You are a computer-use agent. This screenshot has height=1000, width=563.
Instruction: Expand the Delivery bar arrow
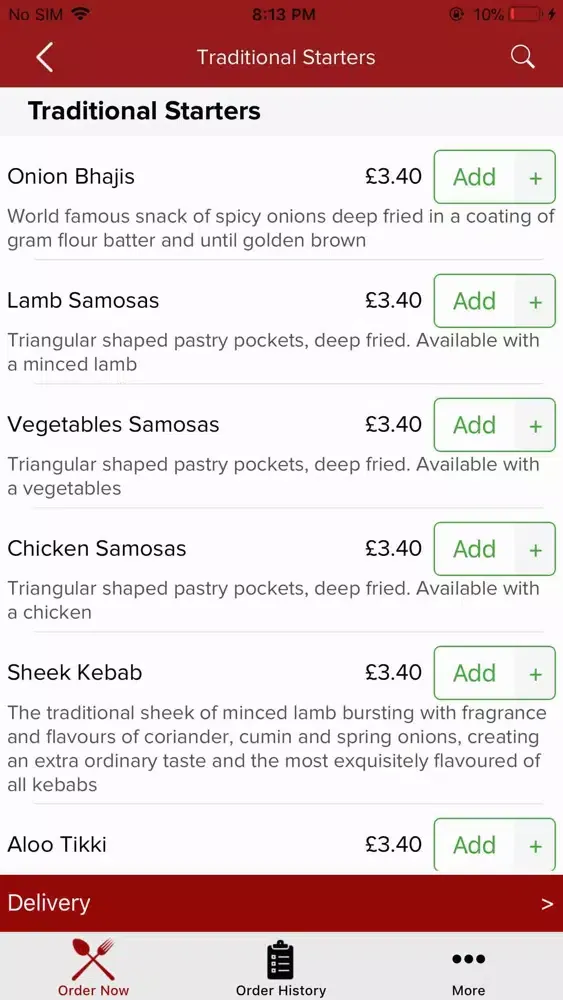pos(547,904)
